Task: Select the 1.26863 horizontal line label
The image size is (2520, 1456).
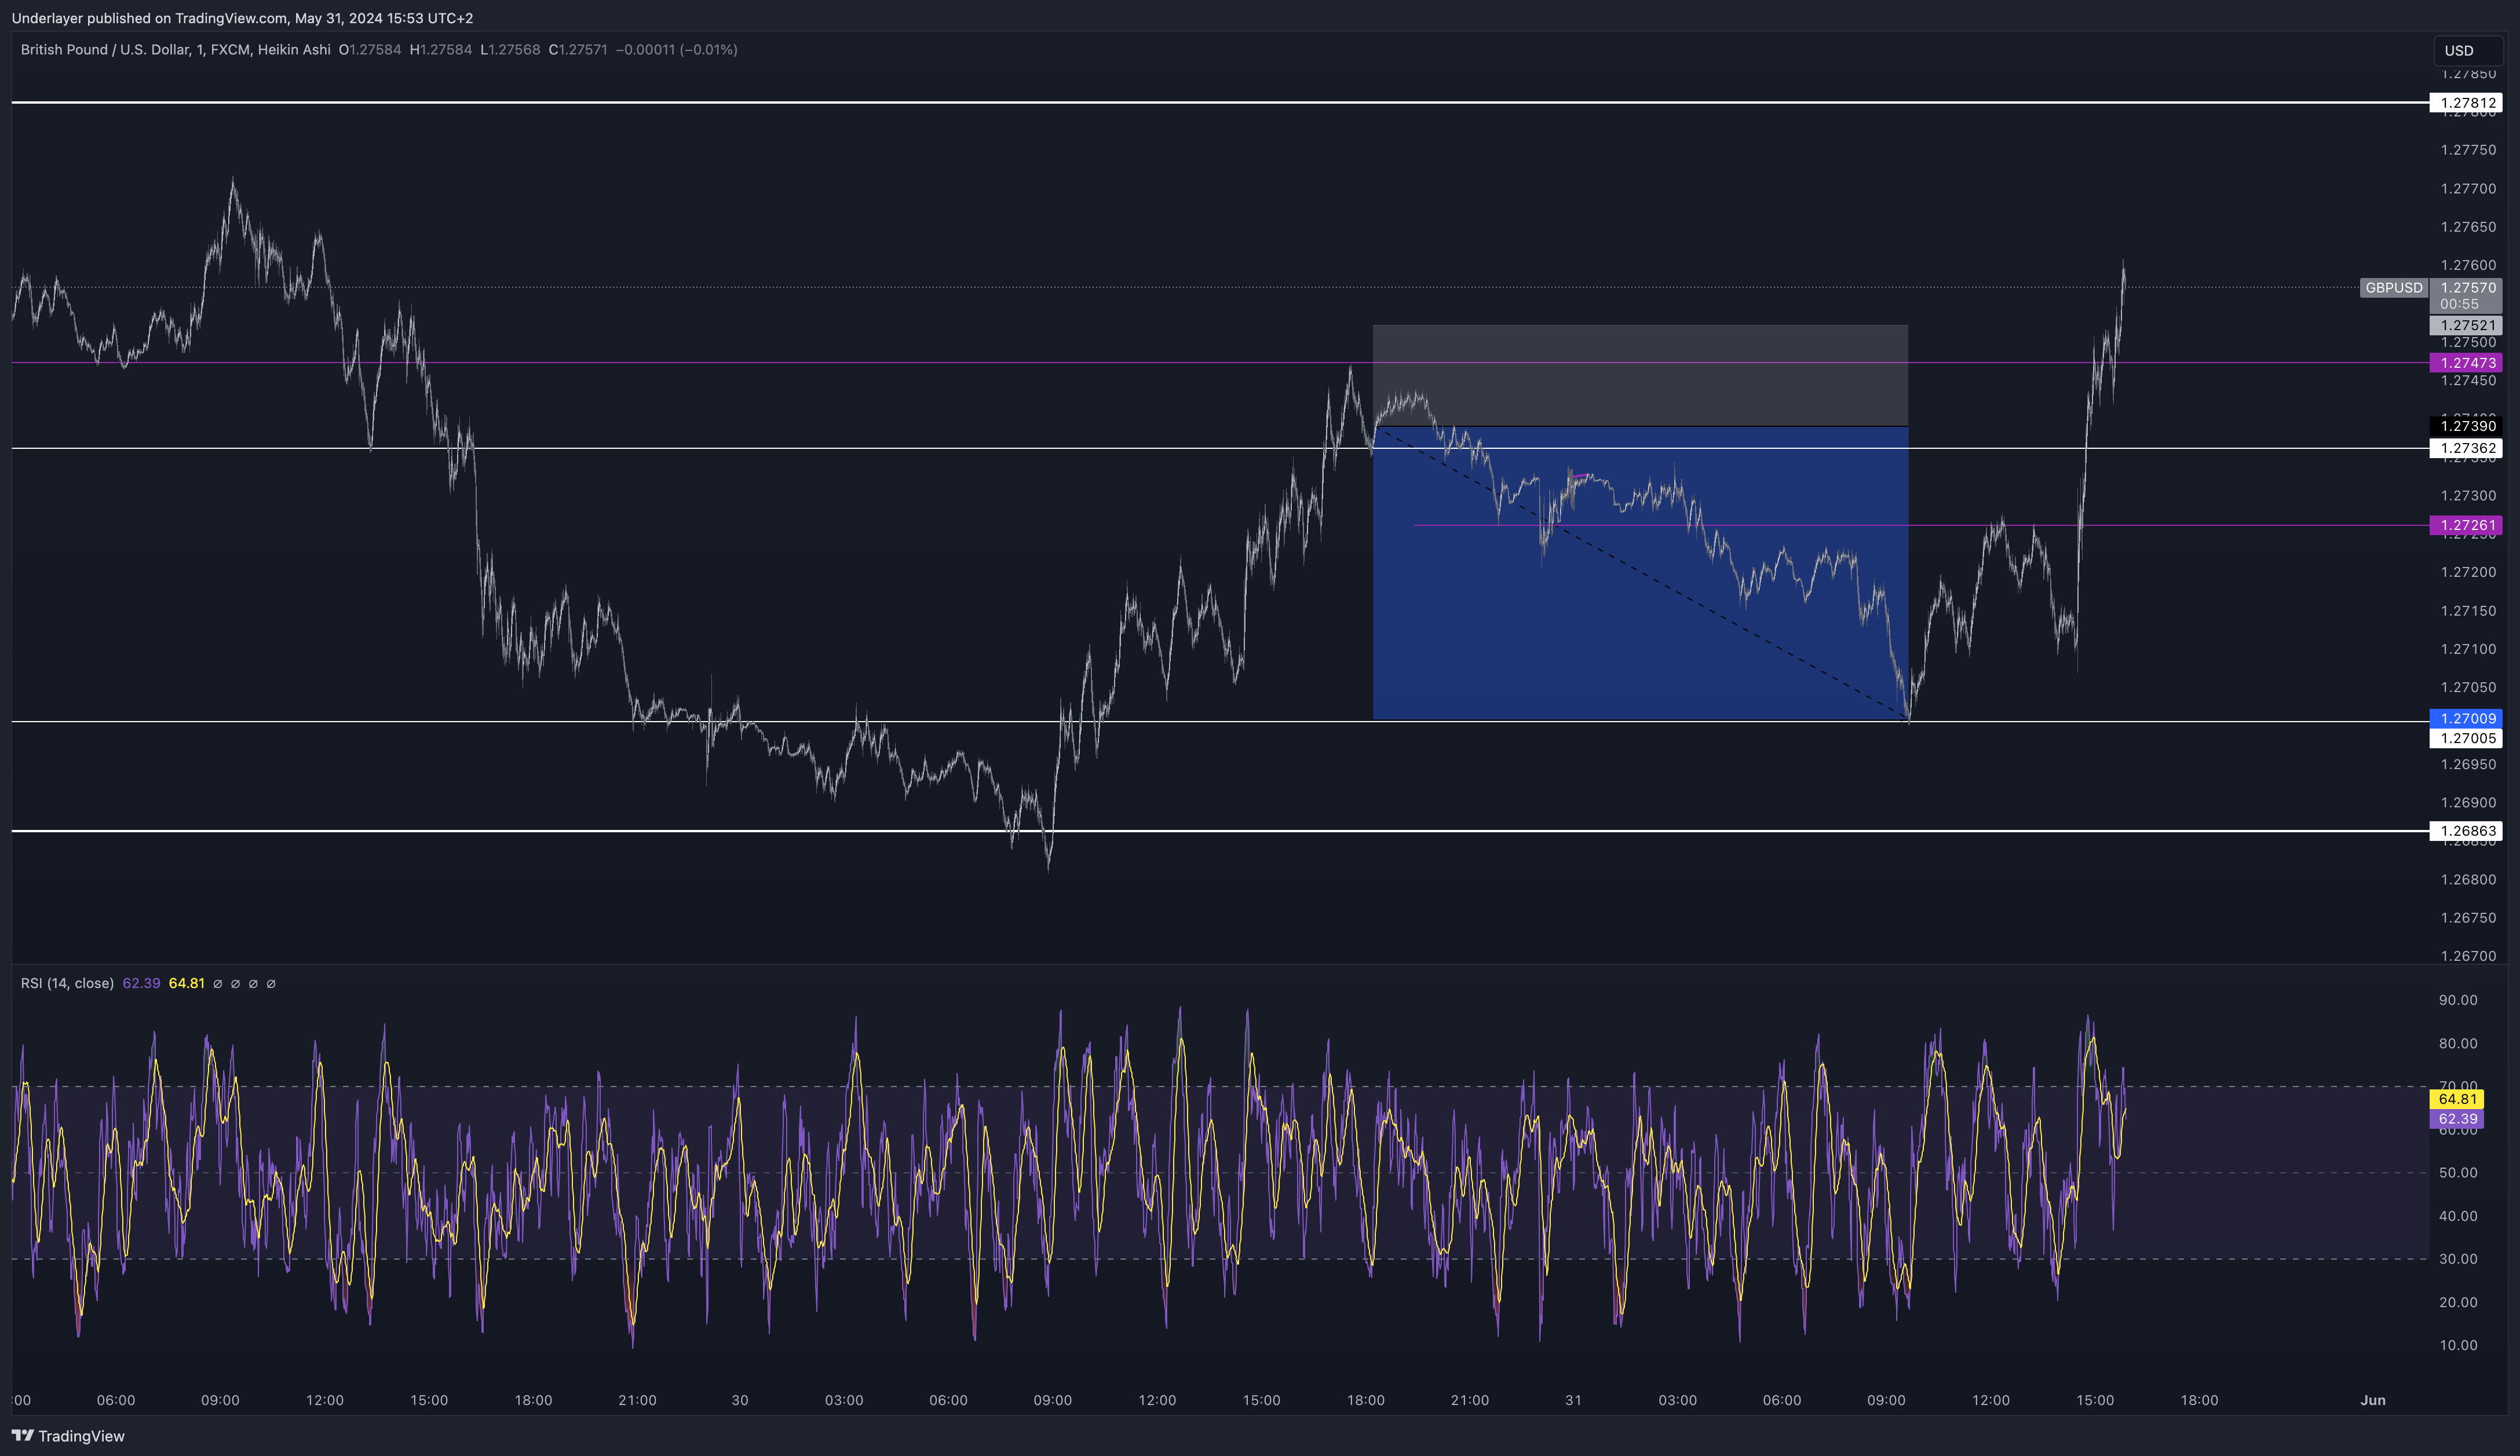Action: [2465, 831]
